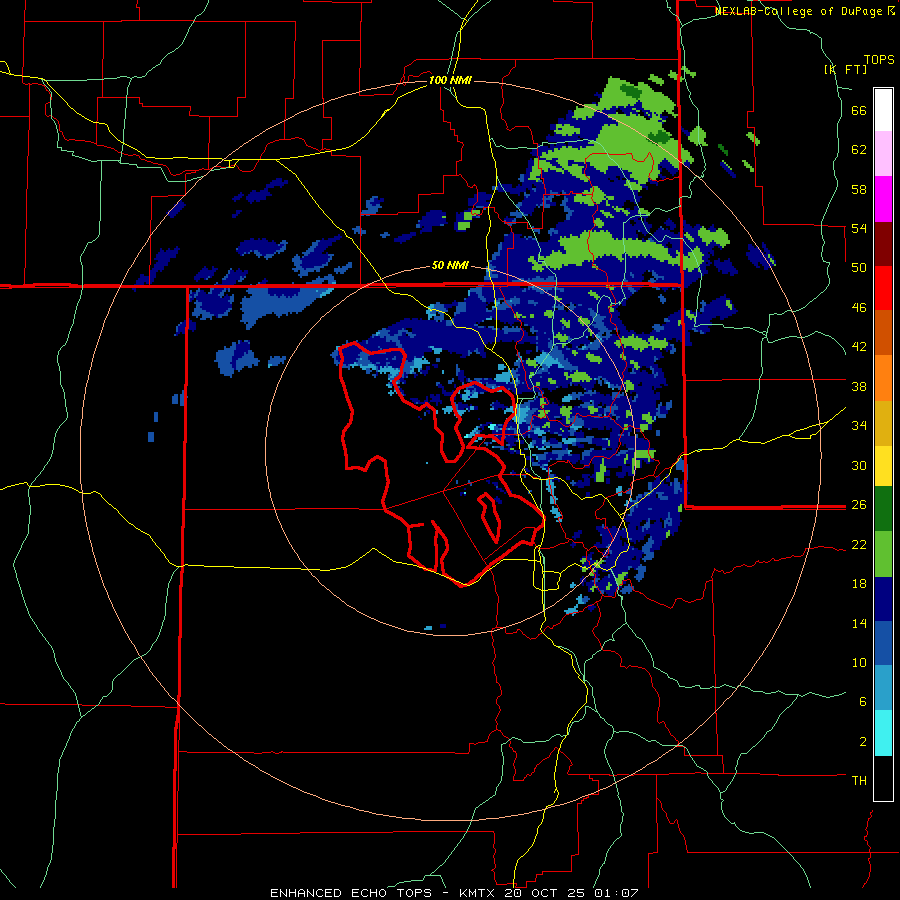This screenshot has height=900, width=900.
Task: Click the orange 38-42 kft legend swatch
Action: click(x=883, y=378)
